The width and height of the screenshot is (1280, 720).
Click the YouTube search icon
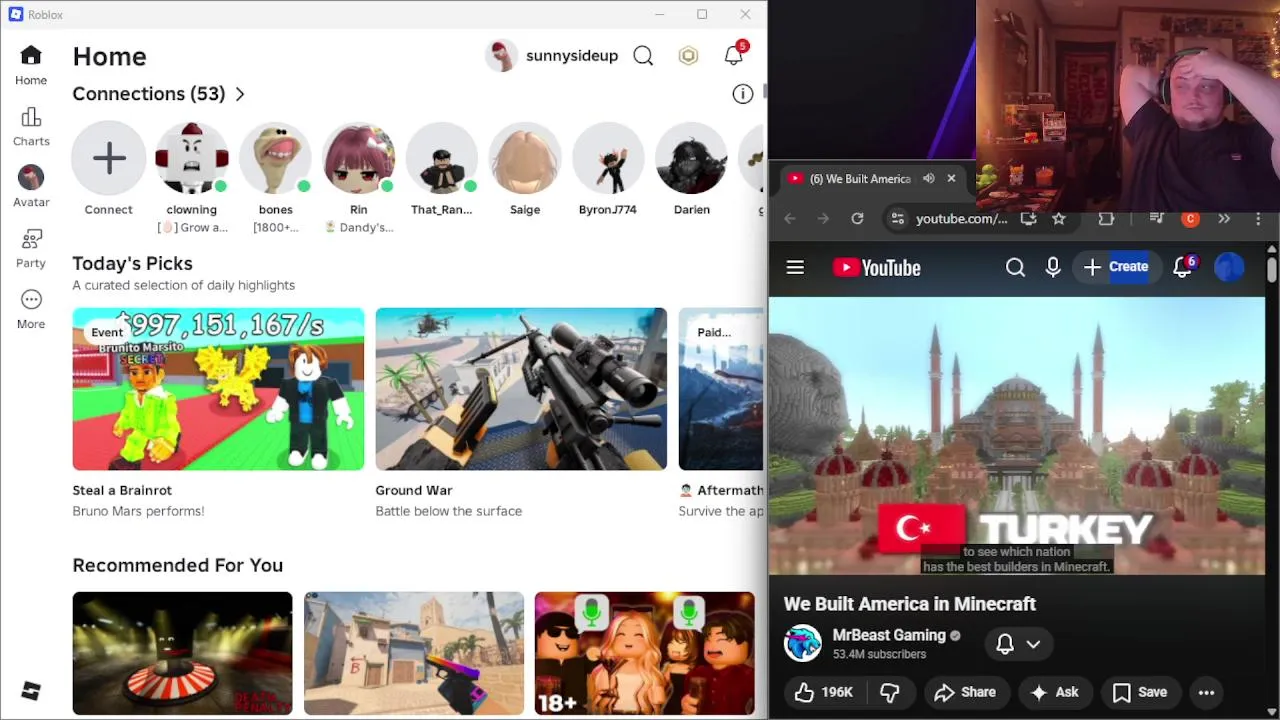[1015, 267]
